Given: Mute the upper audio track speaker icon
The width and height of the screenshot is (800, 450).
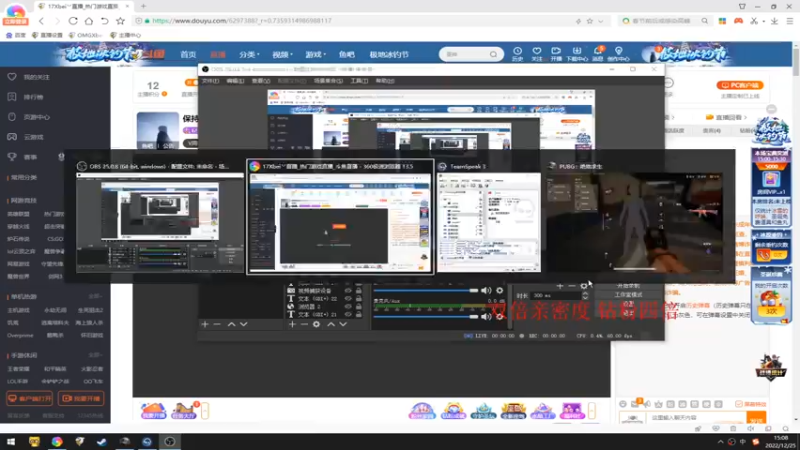Looking at the screenshot, I should coord(486,290).
